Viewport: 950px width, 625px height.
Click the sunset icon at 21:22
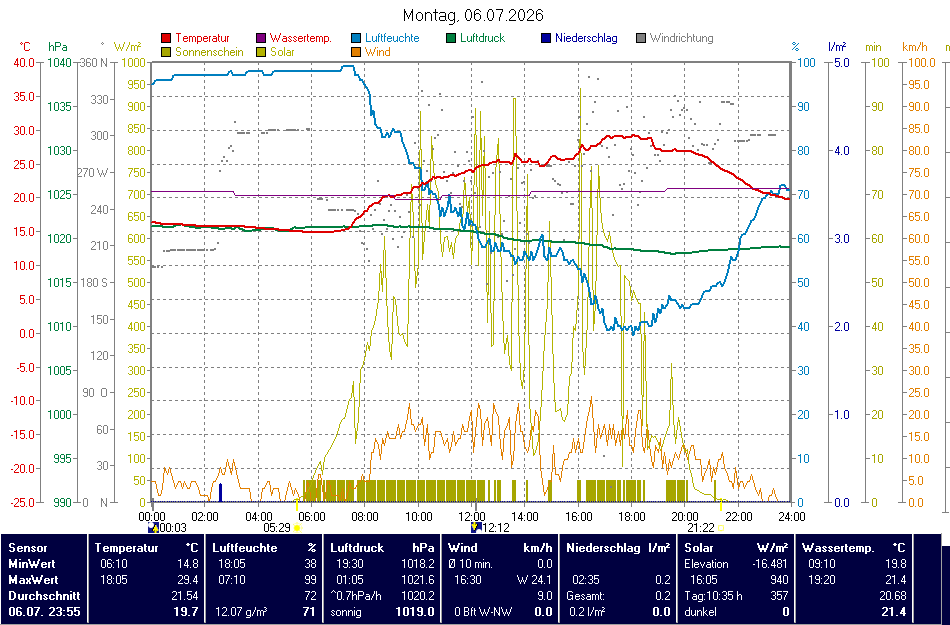[x=721, y=528]
